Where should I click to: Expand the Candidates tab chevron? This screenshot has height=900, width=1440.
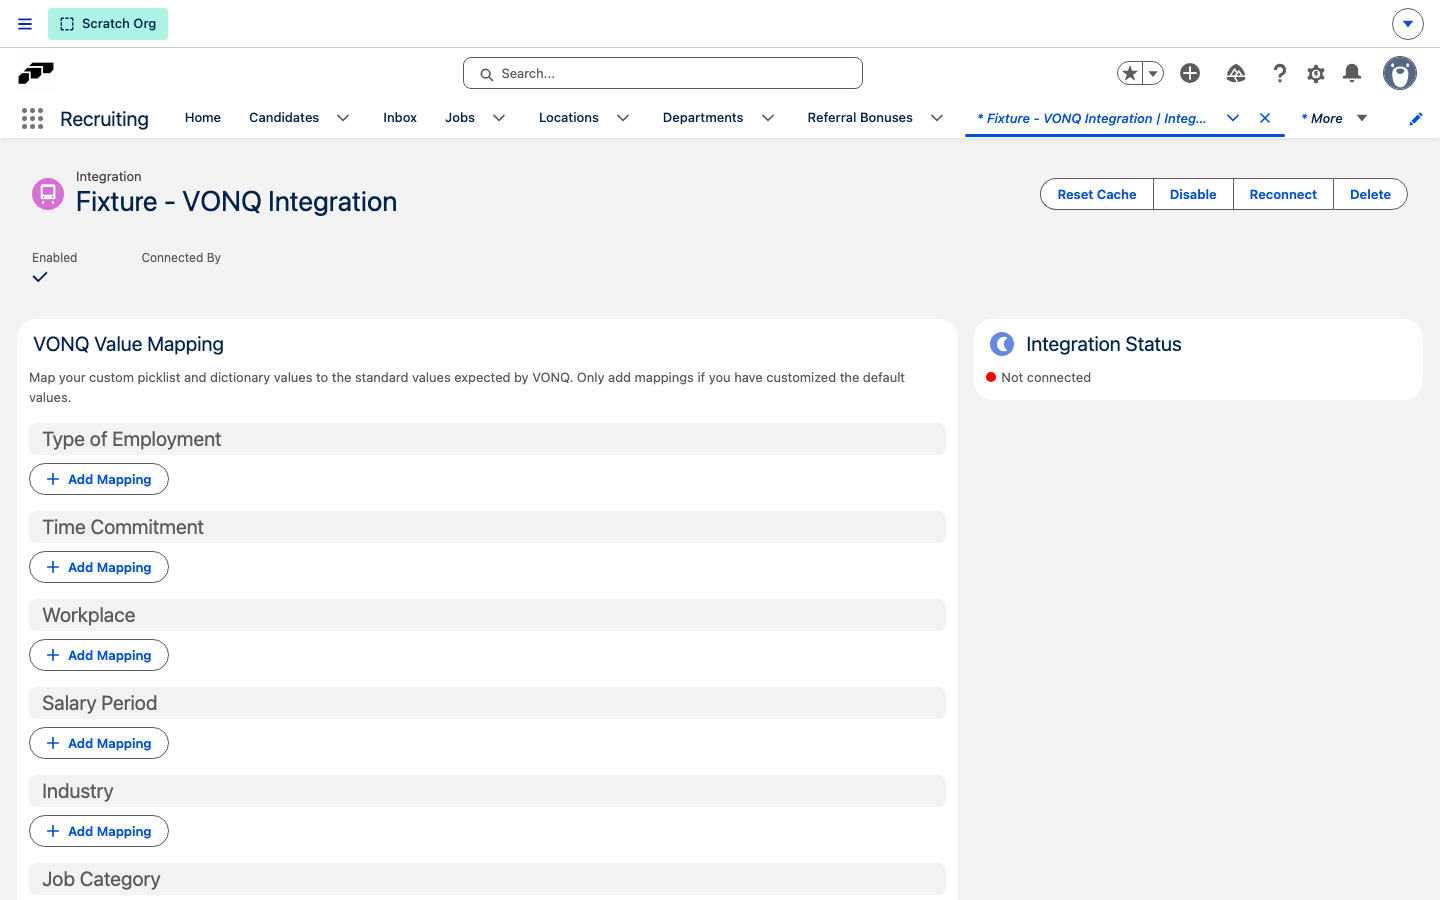coord(343,118)
